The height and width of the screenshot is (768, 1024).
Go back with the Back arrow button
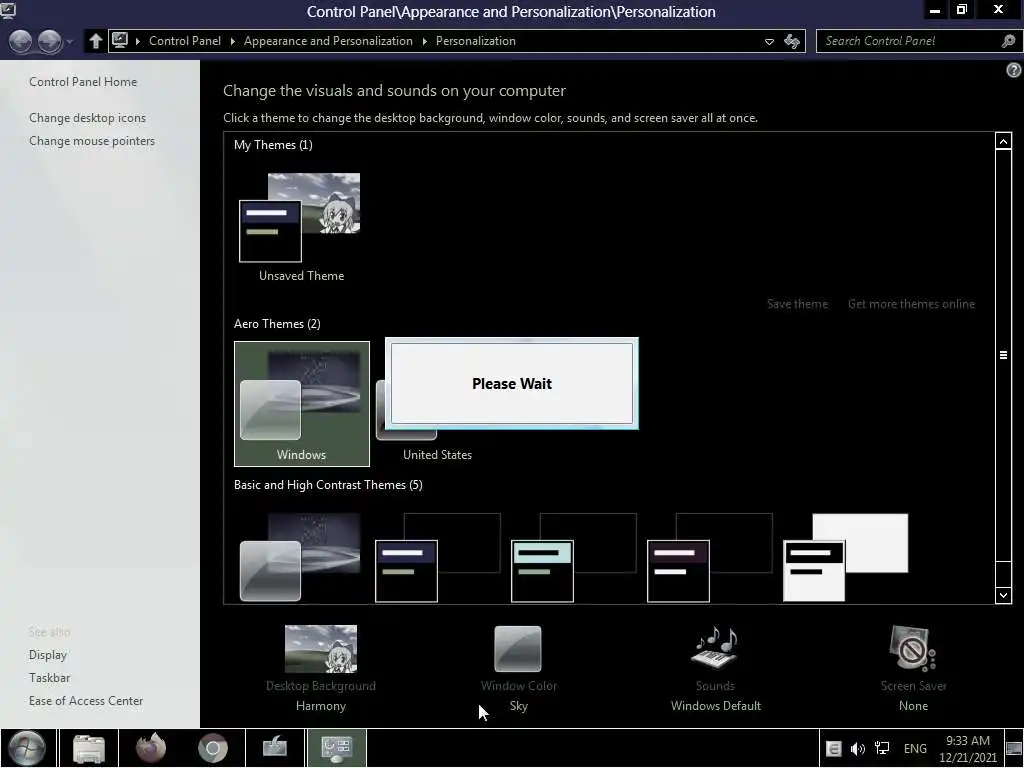coord(21,41)
